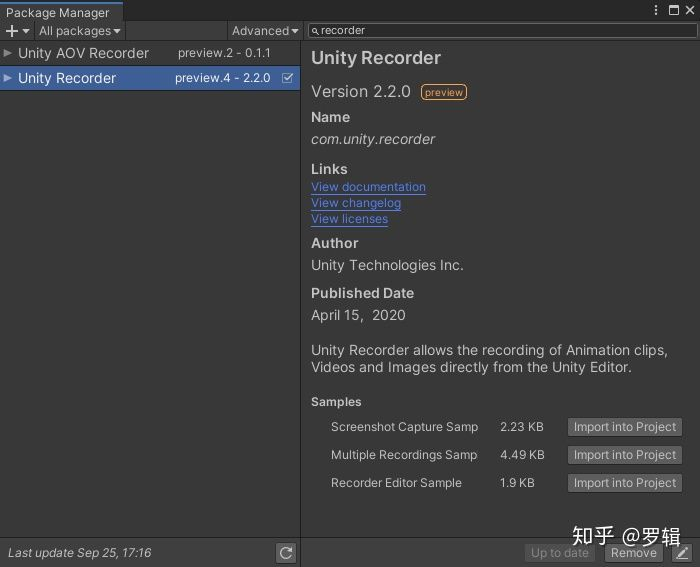Click the Published Date heading
Screen dimensions: 700x567
coord(362,293)
